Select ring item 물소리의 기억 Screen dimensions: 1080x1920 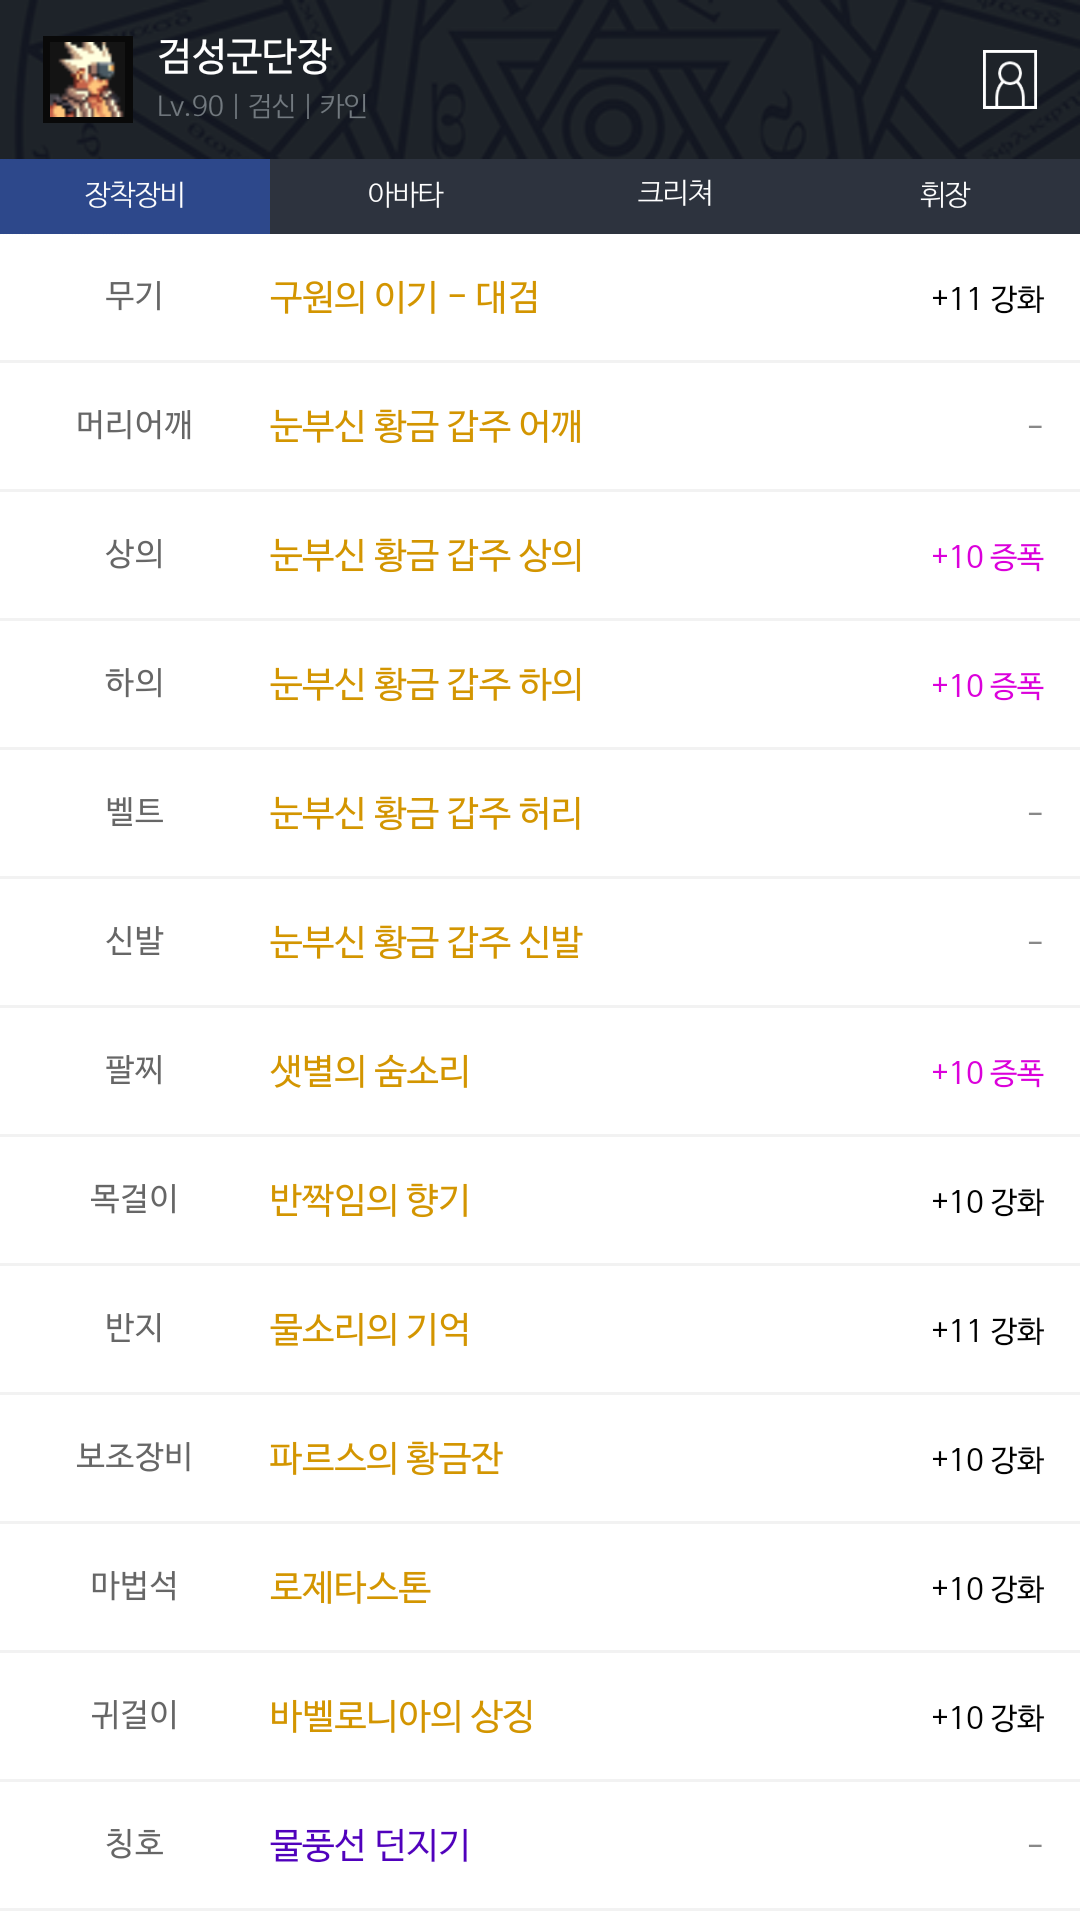point(369,1330)
